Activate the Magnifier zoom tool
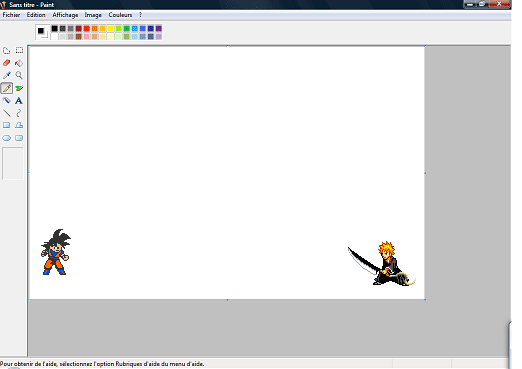 click(19, 75)
